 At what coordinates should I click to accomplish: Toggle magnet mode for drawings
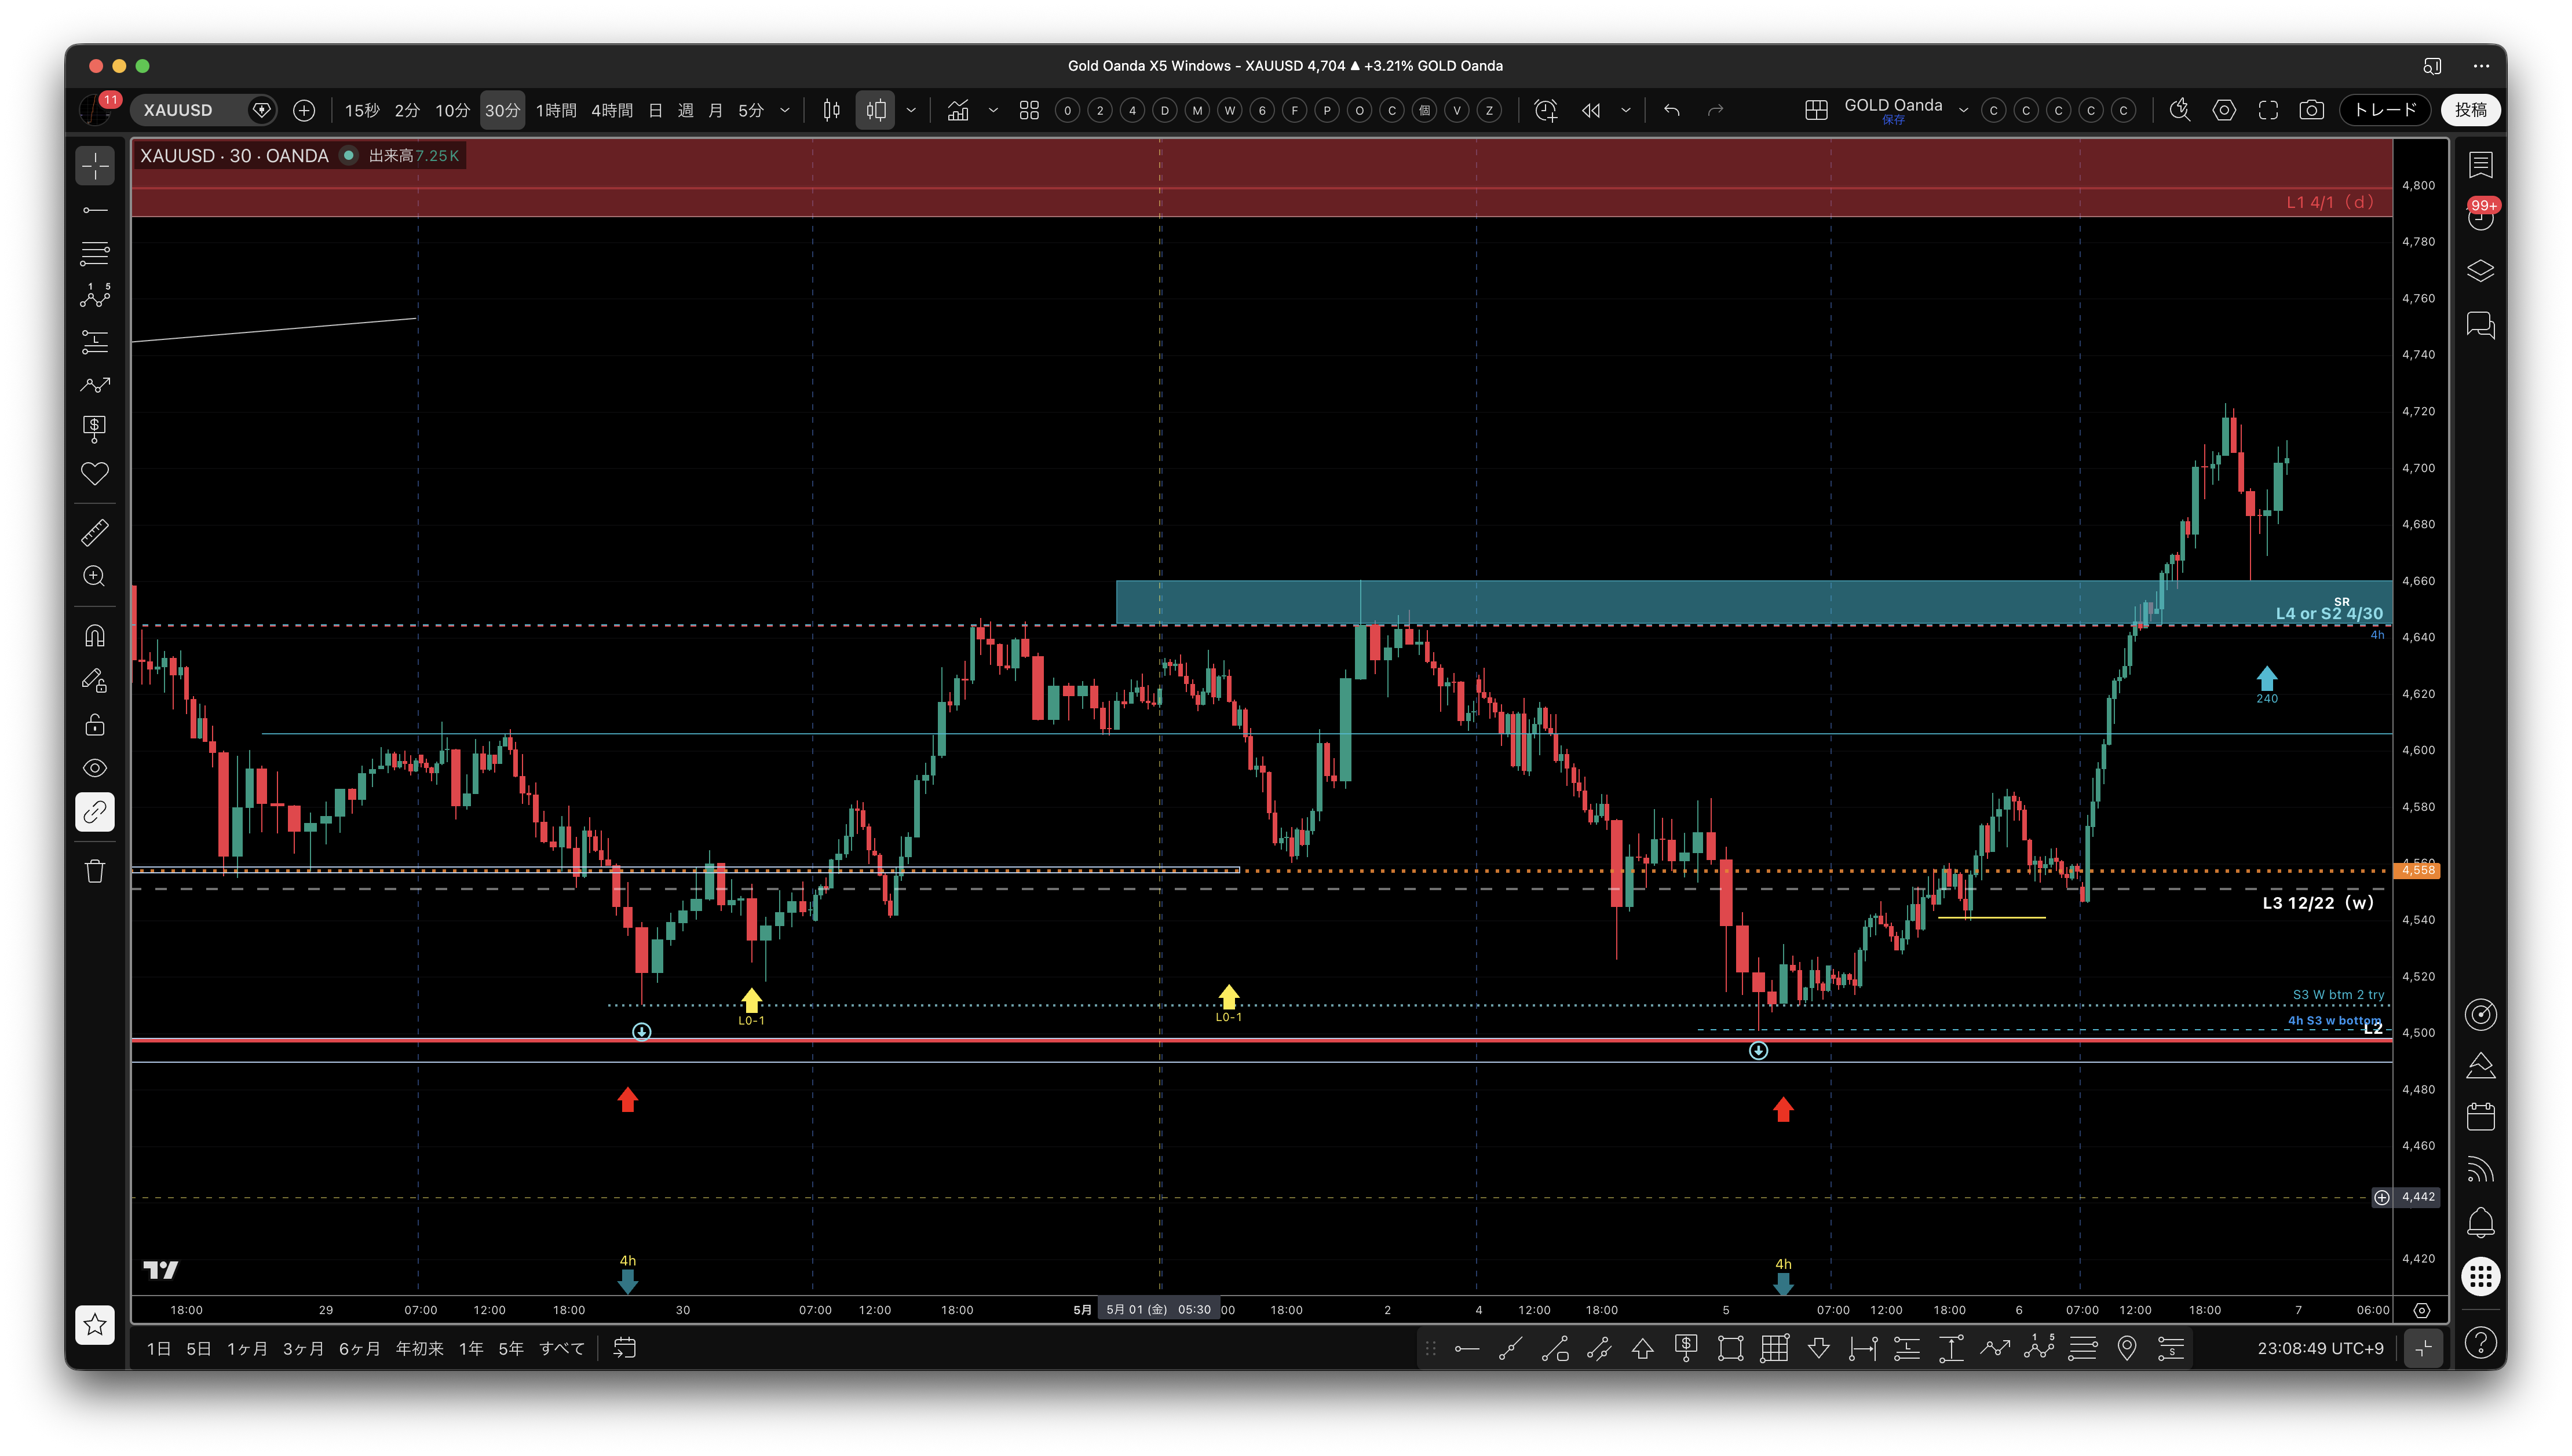tap(95, 636)
